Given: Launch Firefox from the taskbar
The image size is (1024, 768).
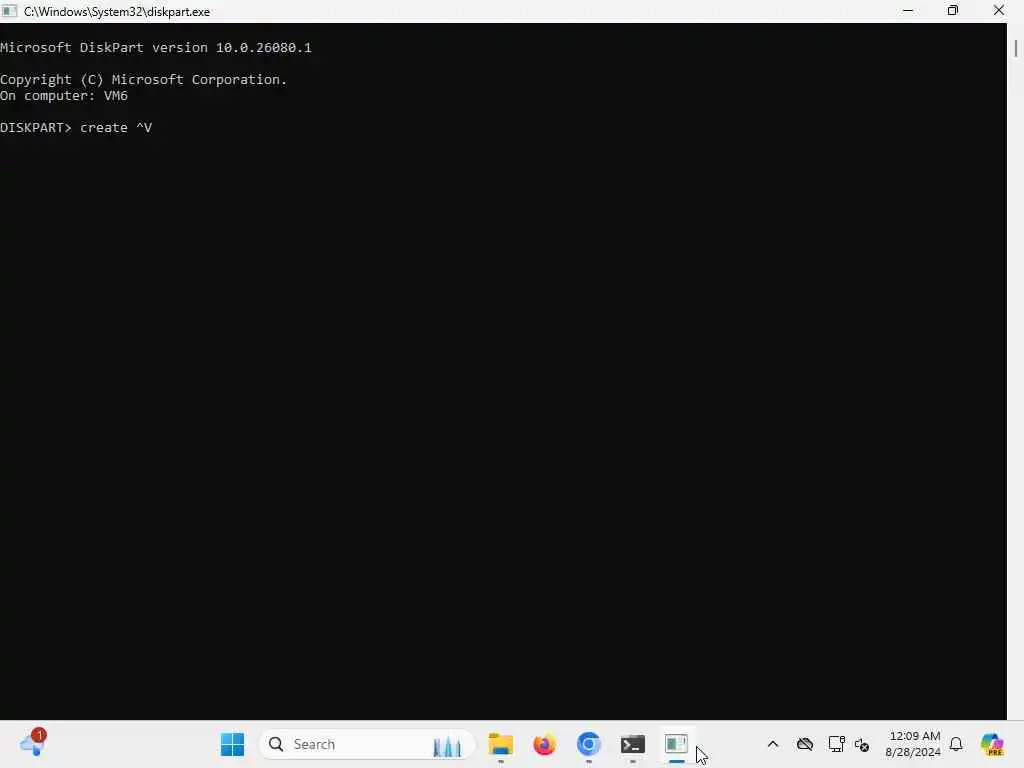Looking at the screenshot, I should click(x=545, y=744).
